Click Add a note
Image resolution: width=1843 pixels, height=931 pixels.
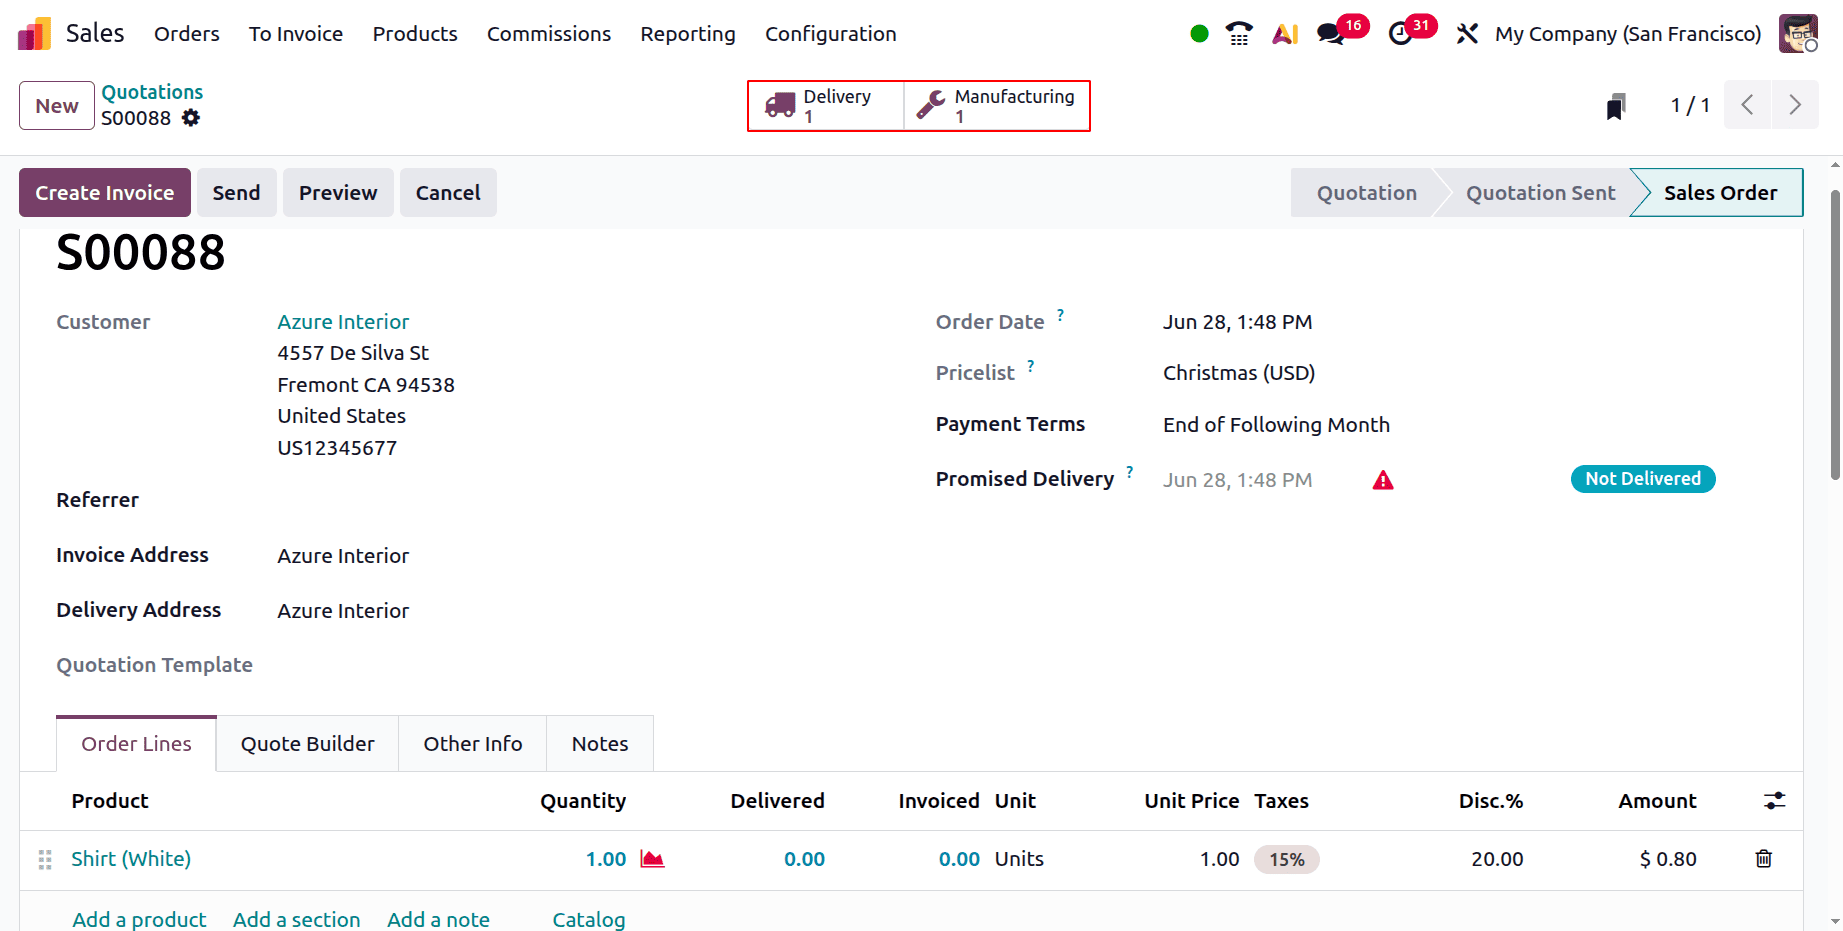click(x=438, y=919)
